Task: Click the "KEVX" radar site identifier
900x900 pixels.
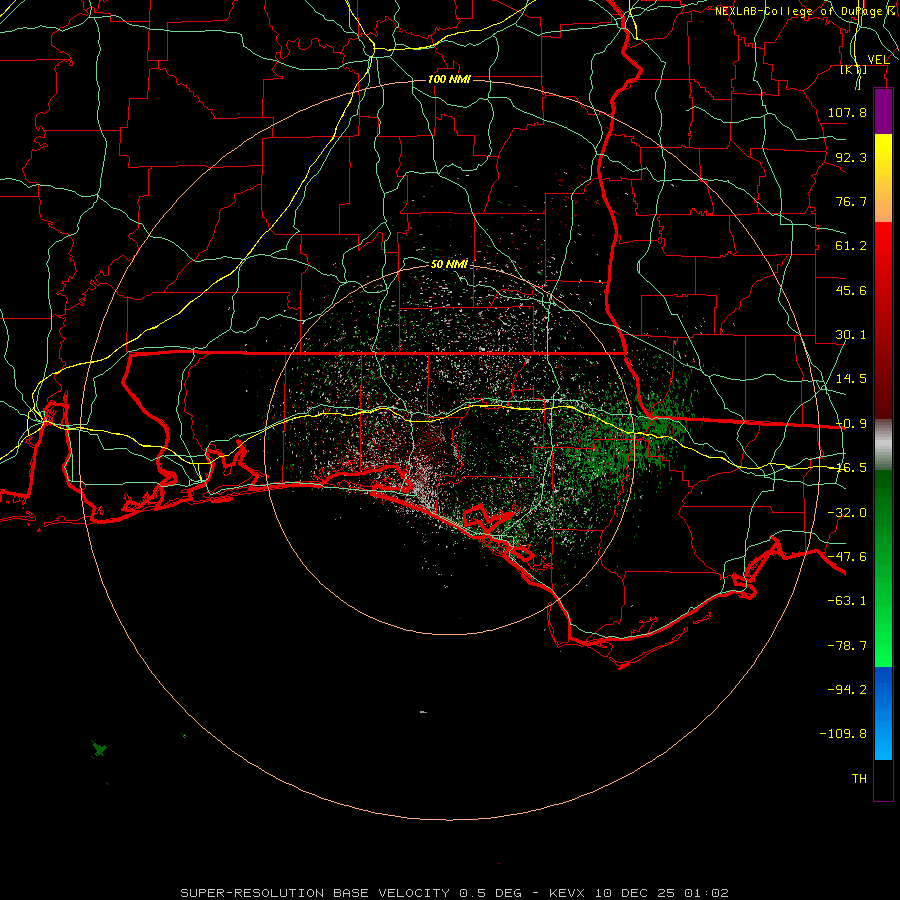Action: [x=567, y=893]
